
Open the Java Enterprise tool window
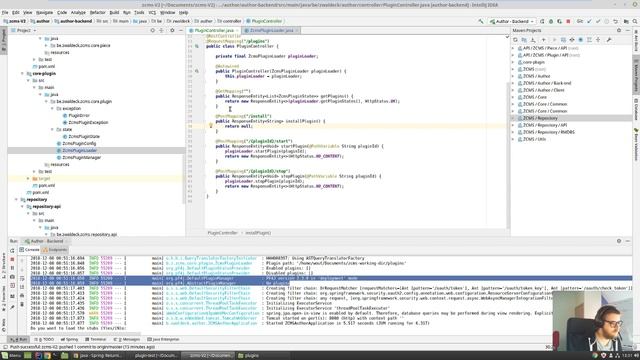tap(163, 340)
